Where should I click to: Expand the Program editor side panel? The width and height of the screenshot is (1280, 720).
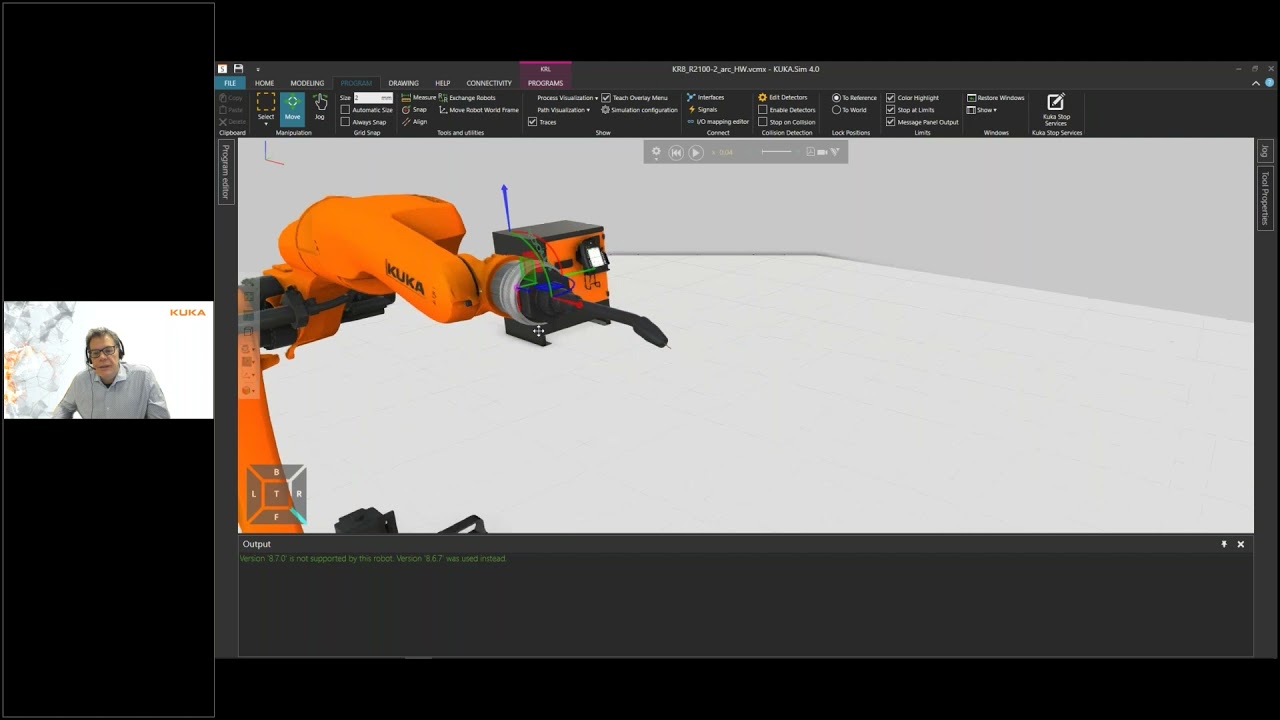click(226, 172)
